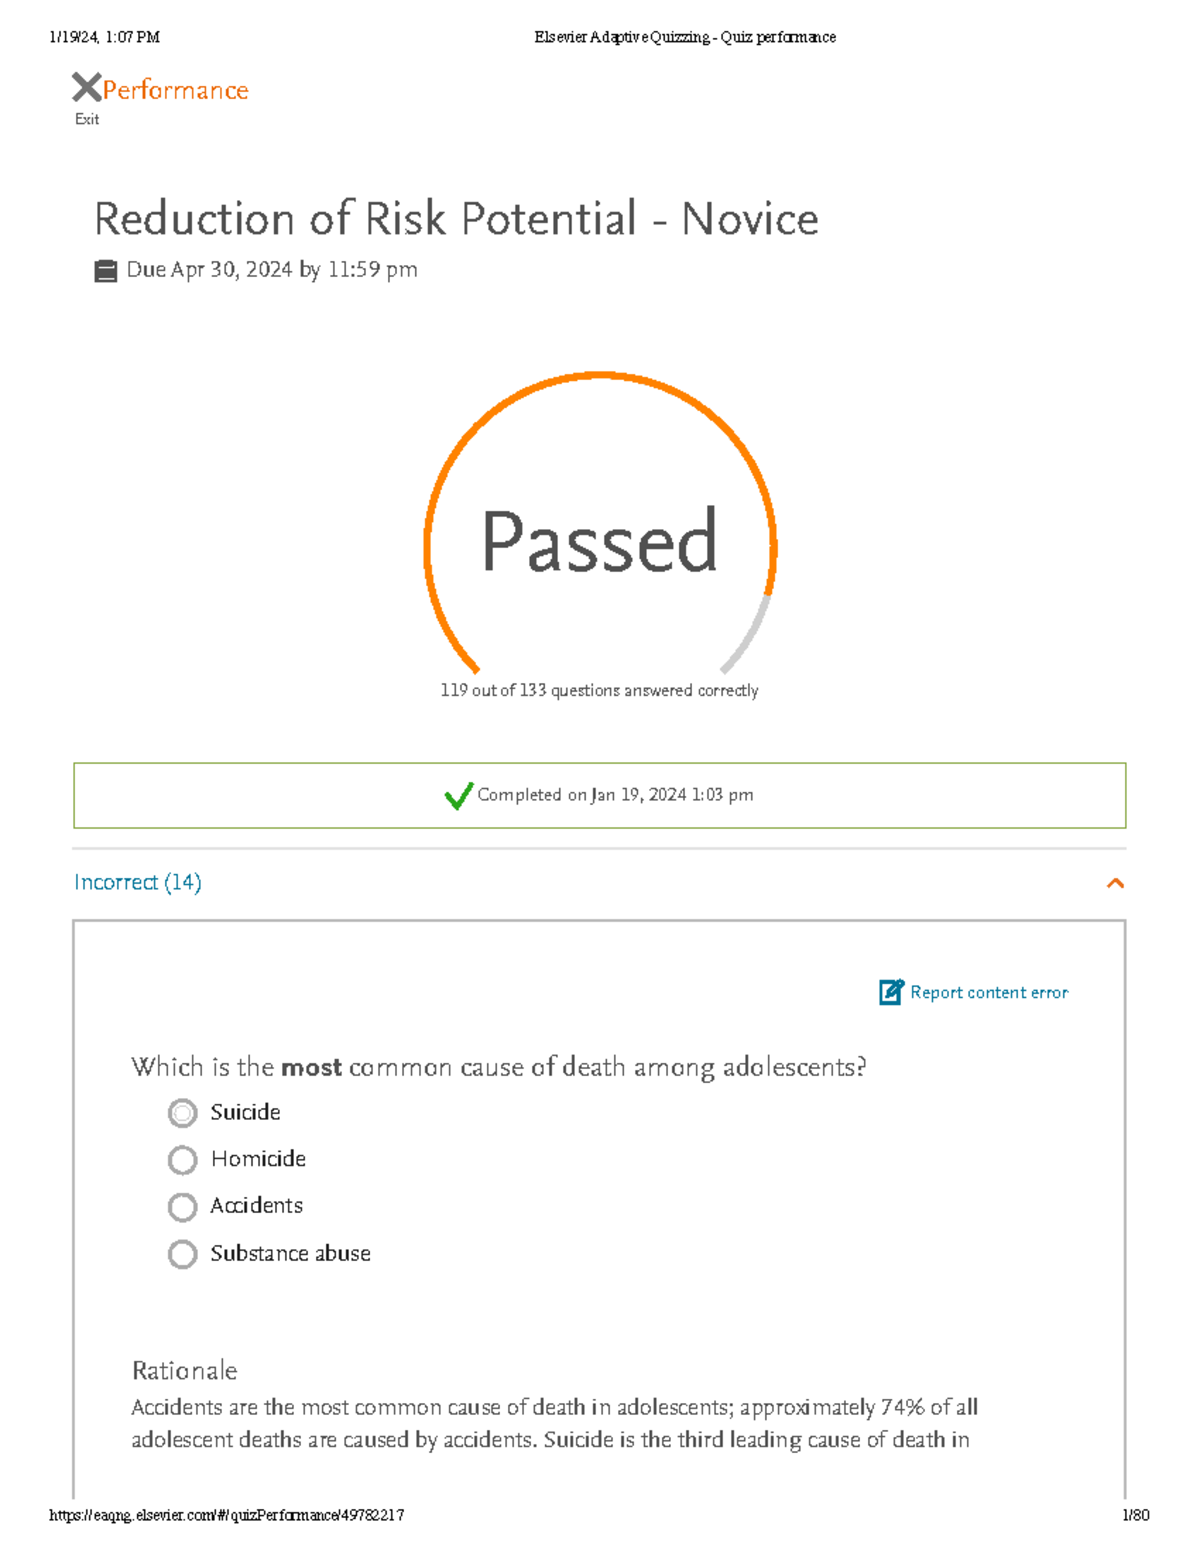Click the pencil edit icon near Report content error
The height and width of the screenshot is (1553, 1200).
tap(889, 992)
